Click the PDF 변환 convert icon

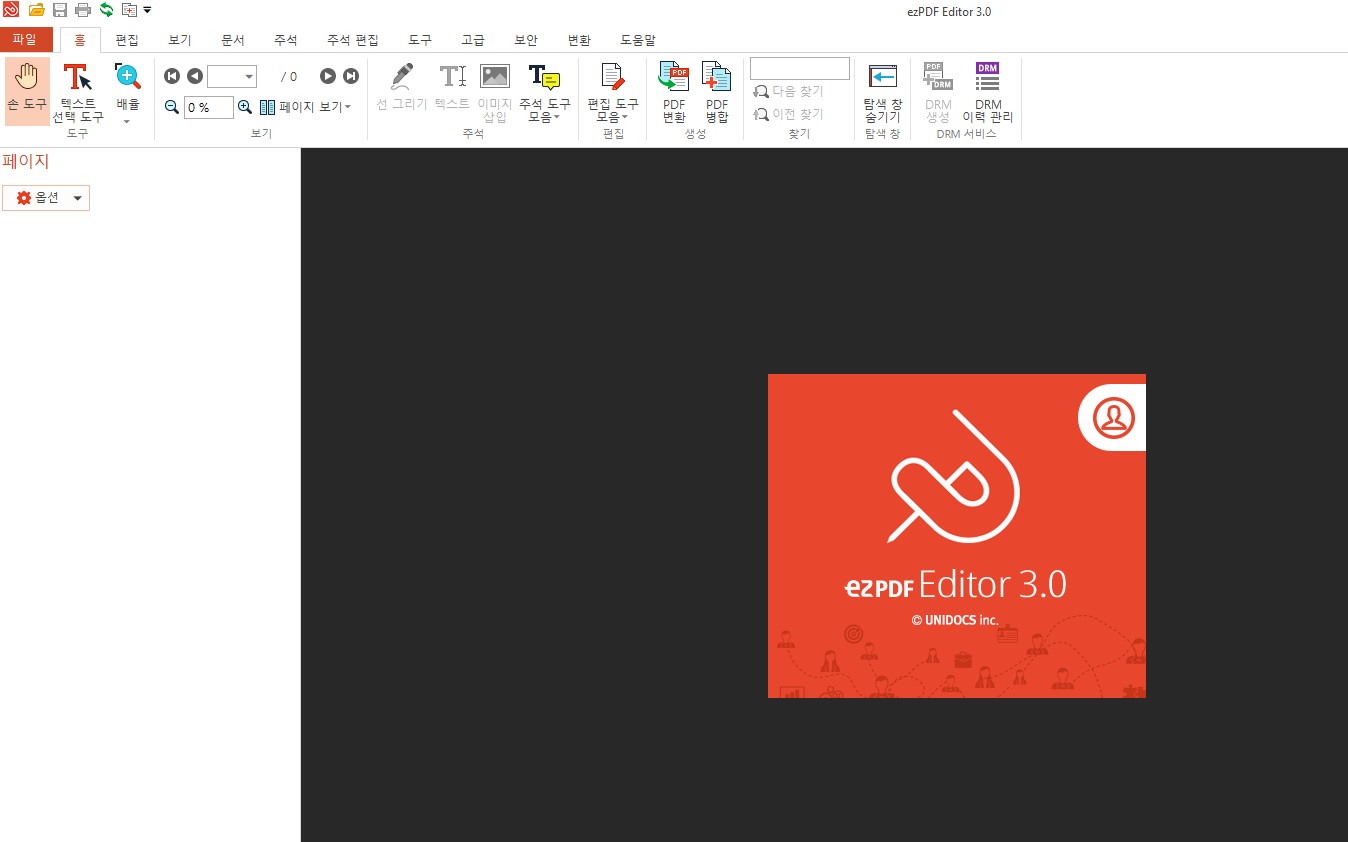click(x=674, y=91)
